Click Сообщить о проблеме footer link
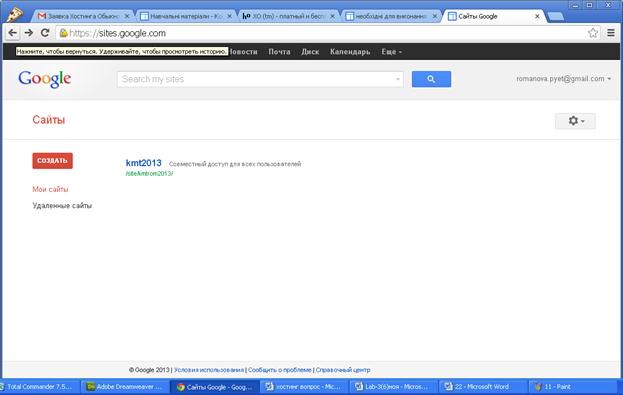 (x=280, y=370)
